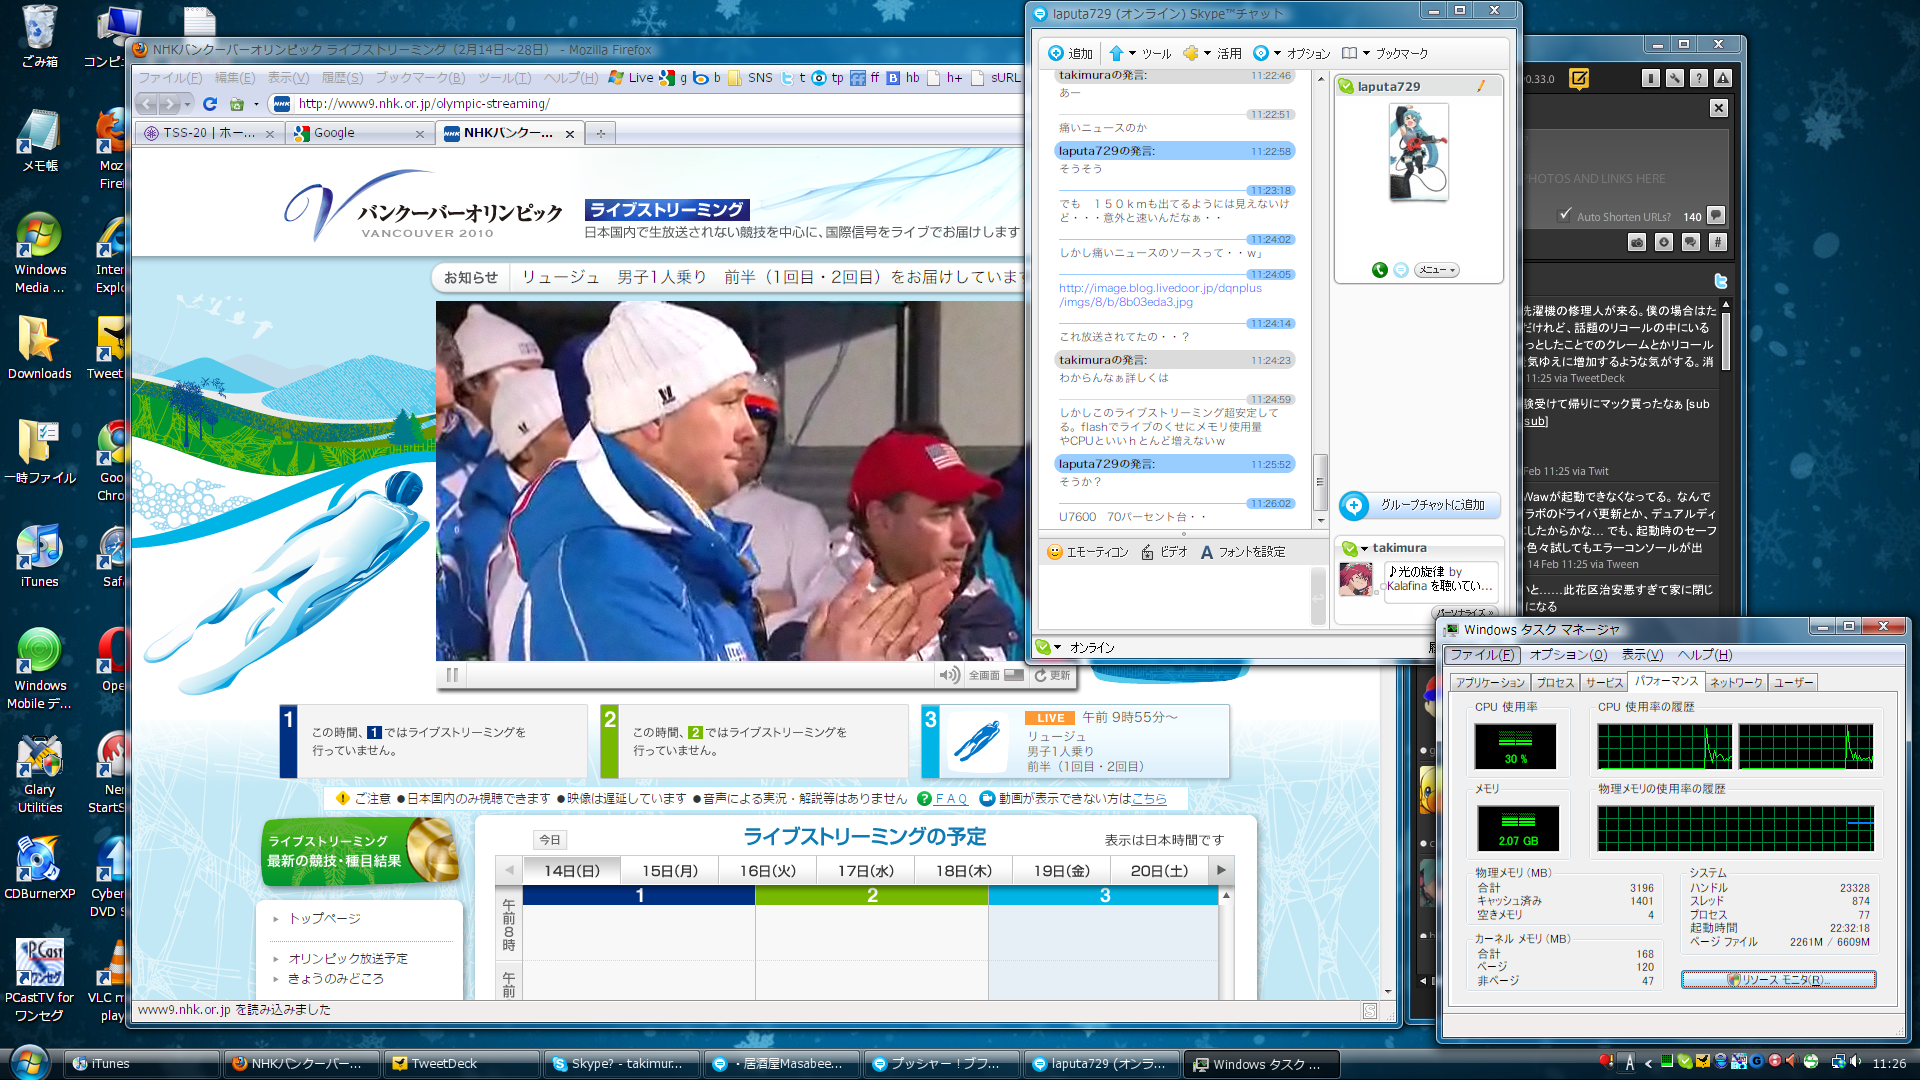Close the TweetDeck compose panel
Screen dimensions: 1920x1080
point(1719,108)
